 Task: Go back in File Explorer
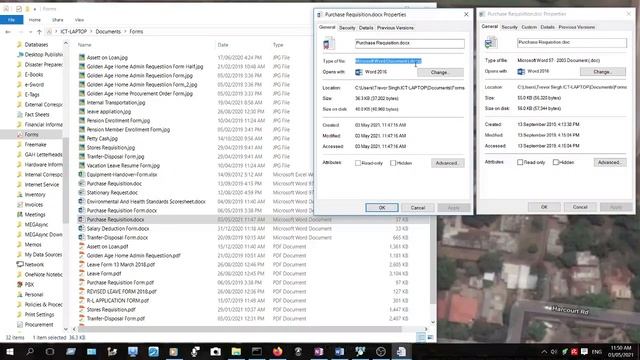pos(8,31)
